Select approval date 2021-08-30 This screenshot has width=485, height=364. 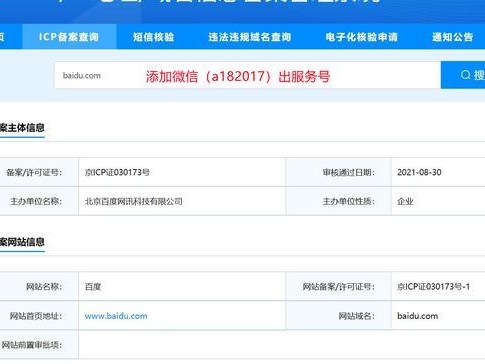coord(419,172)
